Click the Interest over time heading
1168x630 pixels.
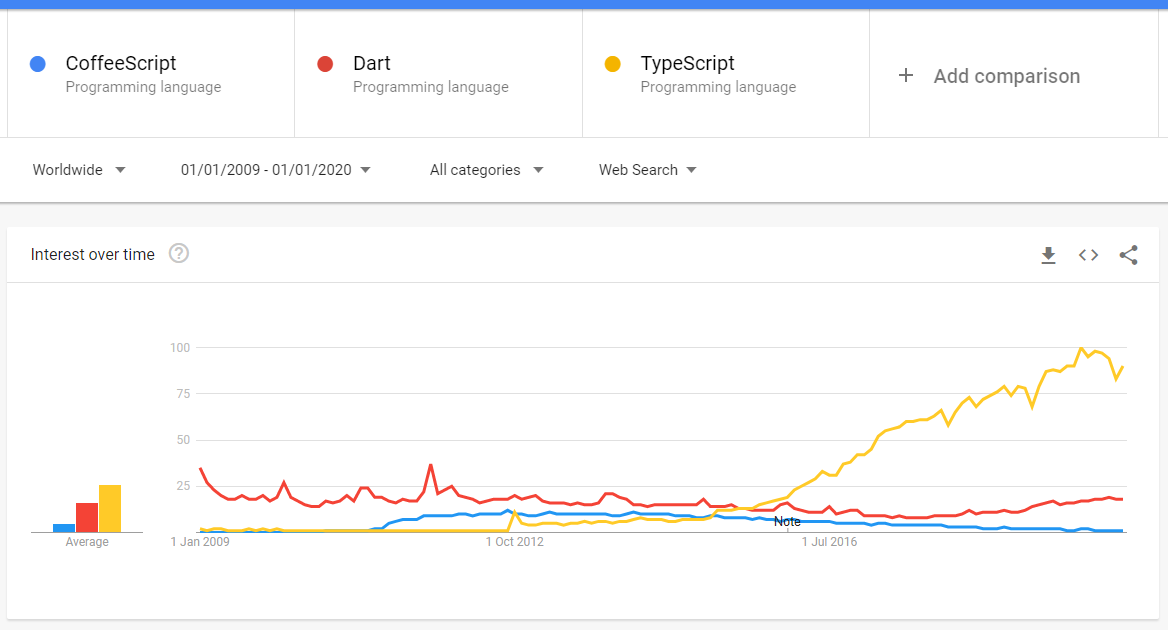click(x=92, y=254)
